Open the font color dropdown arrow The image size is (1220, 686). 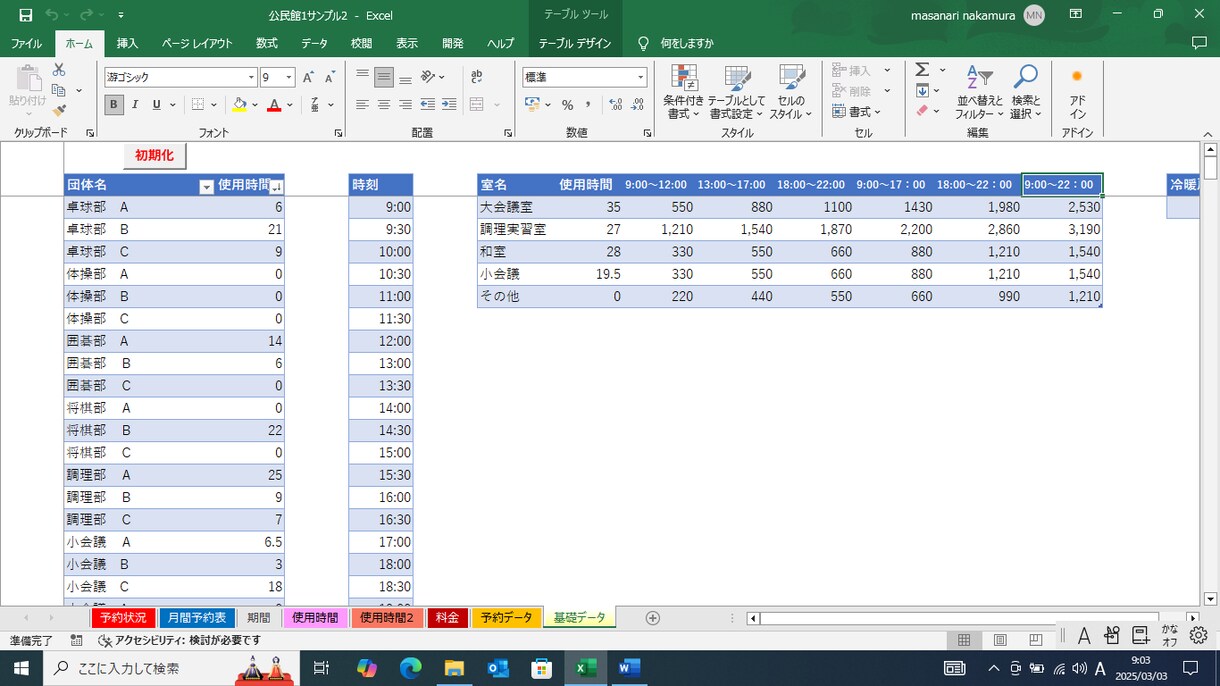[x=290, y=105]
